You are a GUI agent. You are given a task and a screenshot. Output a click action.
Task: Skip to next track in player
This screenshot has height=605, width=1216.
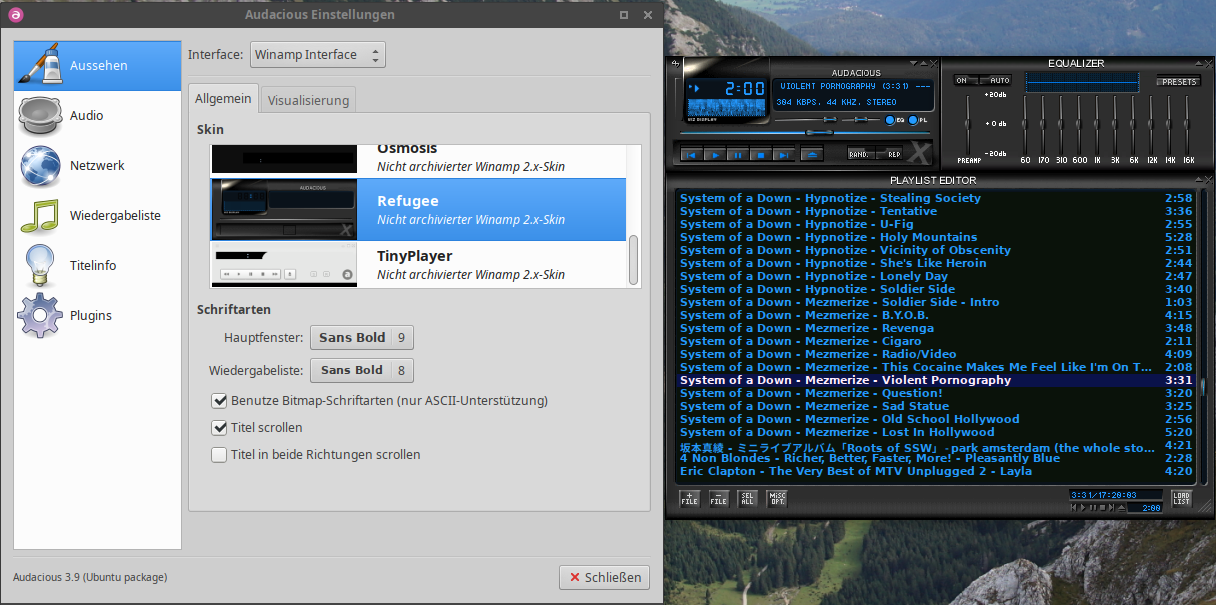click(x=784, y=155)
